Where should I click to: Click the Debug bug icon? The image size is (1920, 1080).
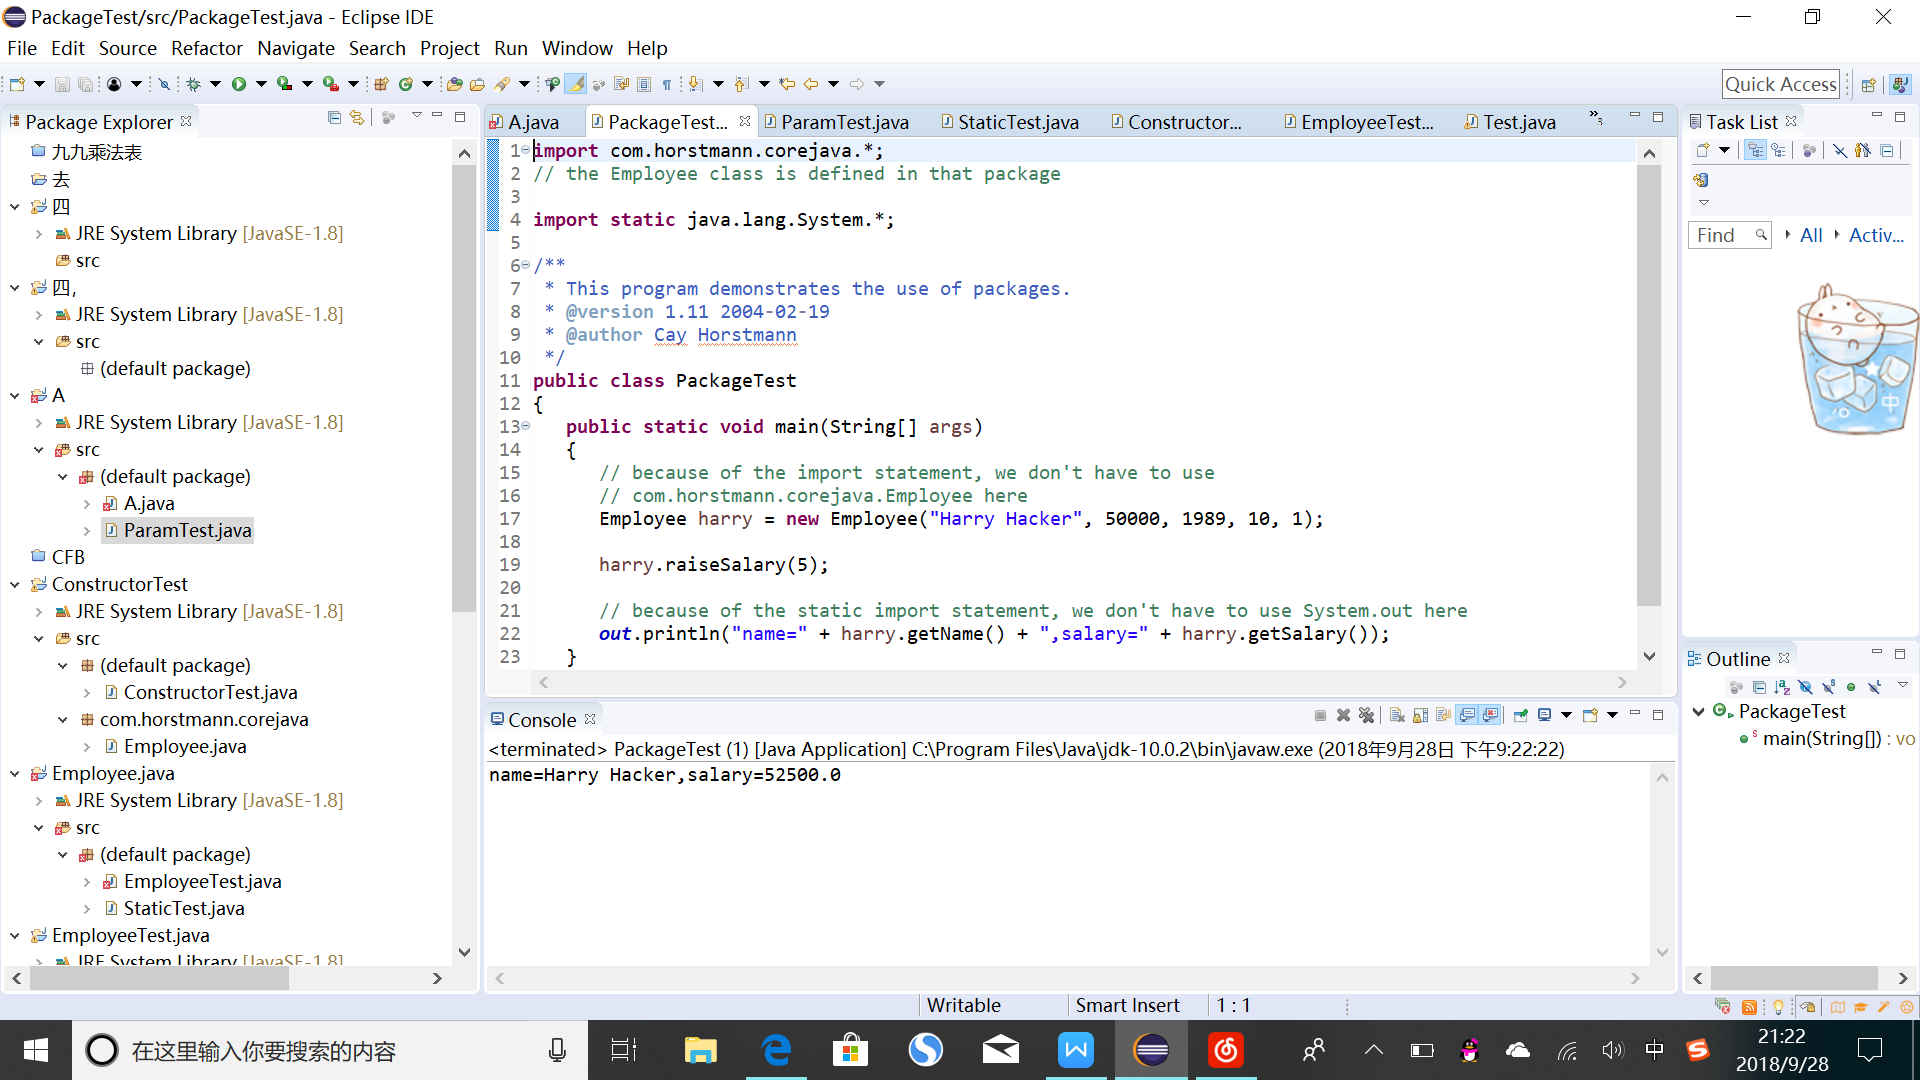click(x=193, y=84)
